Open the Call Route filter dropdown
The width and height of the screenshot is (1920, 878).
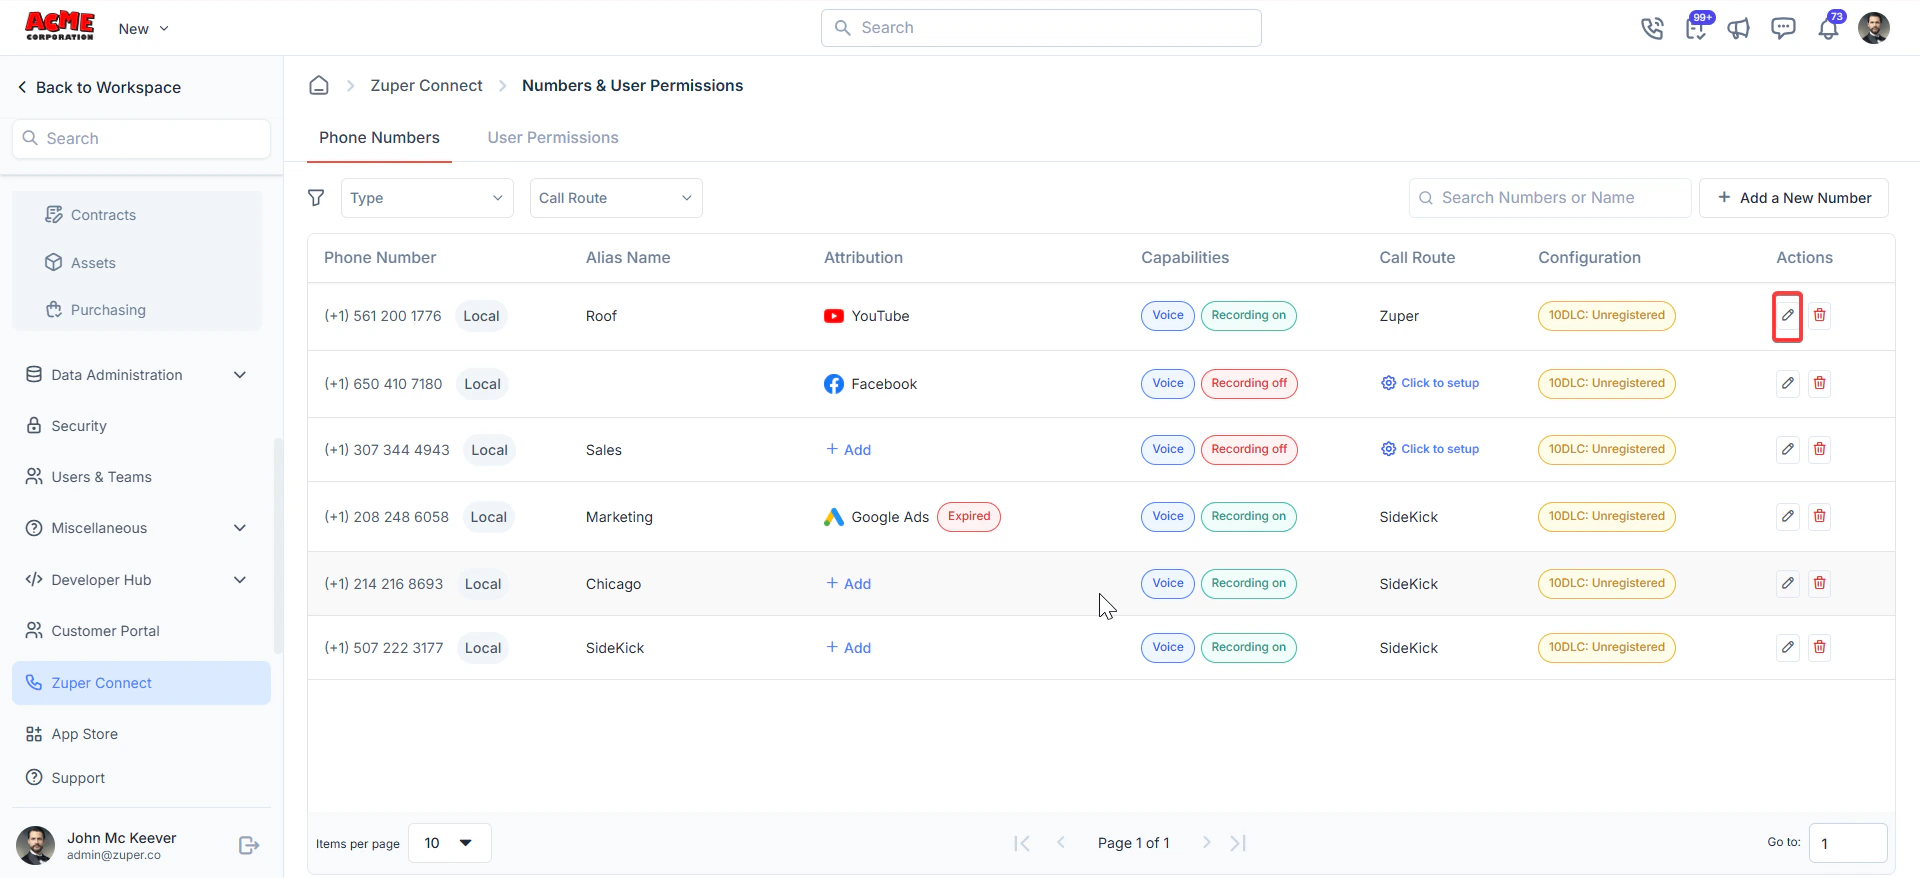click(x=616, y=198)
